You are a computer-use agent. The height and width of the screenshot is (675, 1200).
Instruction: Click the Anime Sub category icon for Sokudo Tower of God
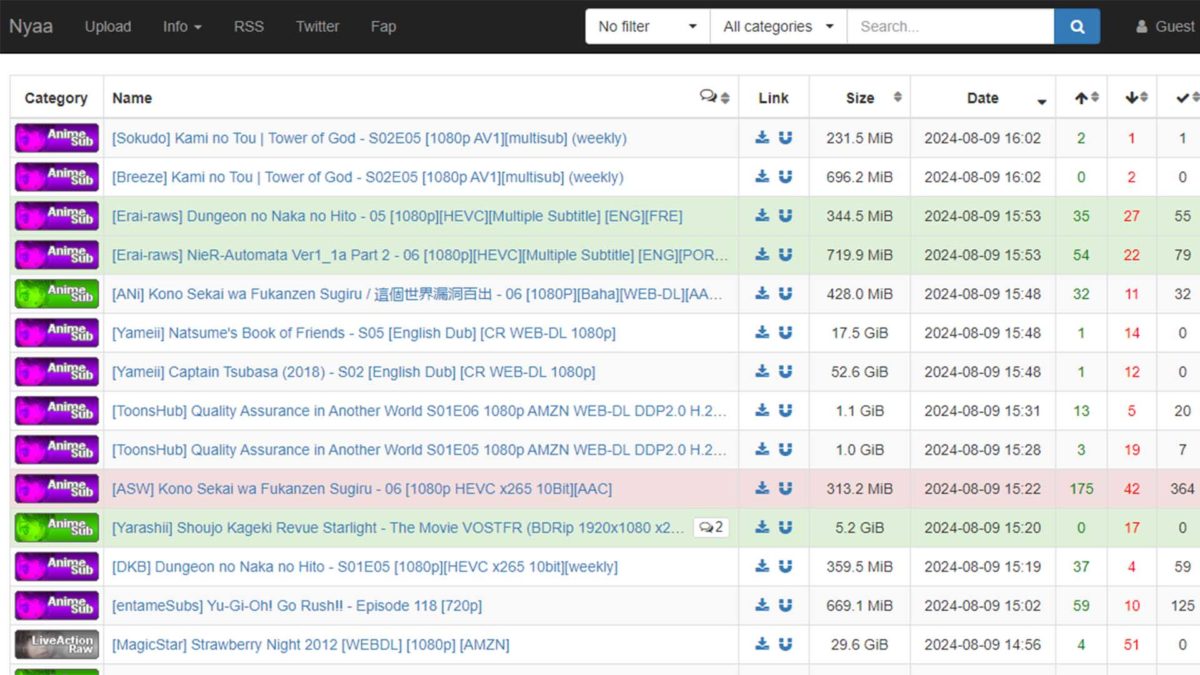point(56,138)
